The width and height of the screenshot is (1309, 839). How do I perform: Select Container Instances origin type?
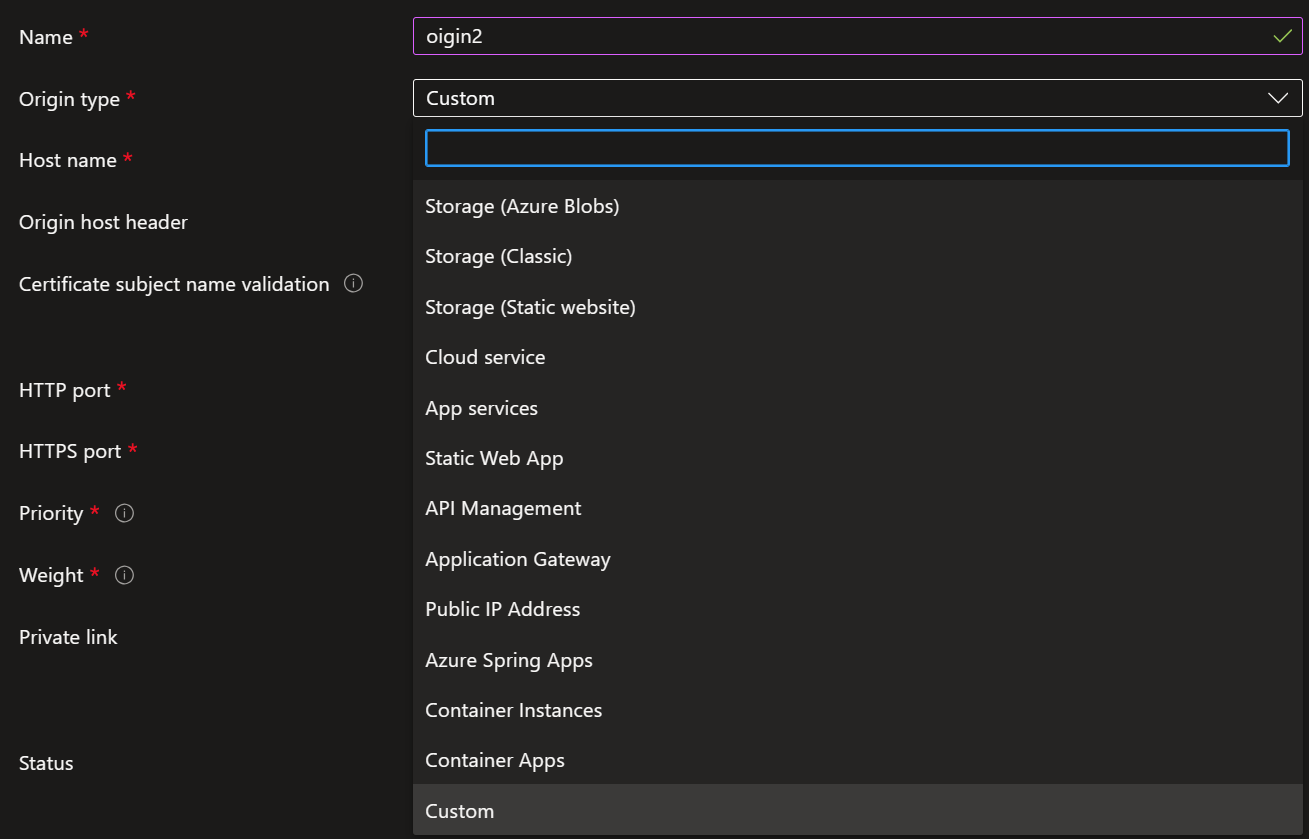[513, 710]
